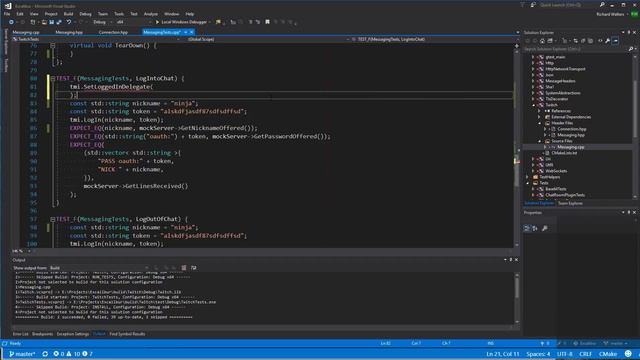640x360 pixels.
Task: Open the Global Scope navigation dropdown
Action: pyautogui.click(x=268, y=39)
